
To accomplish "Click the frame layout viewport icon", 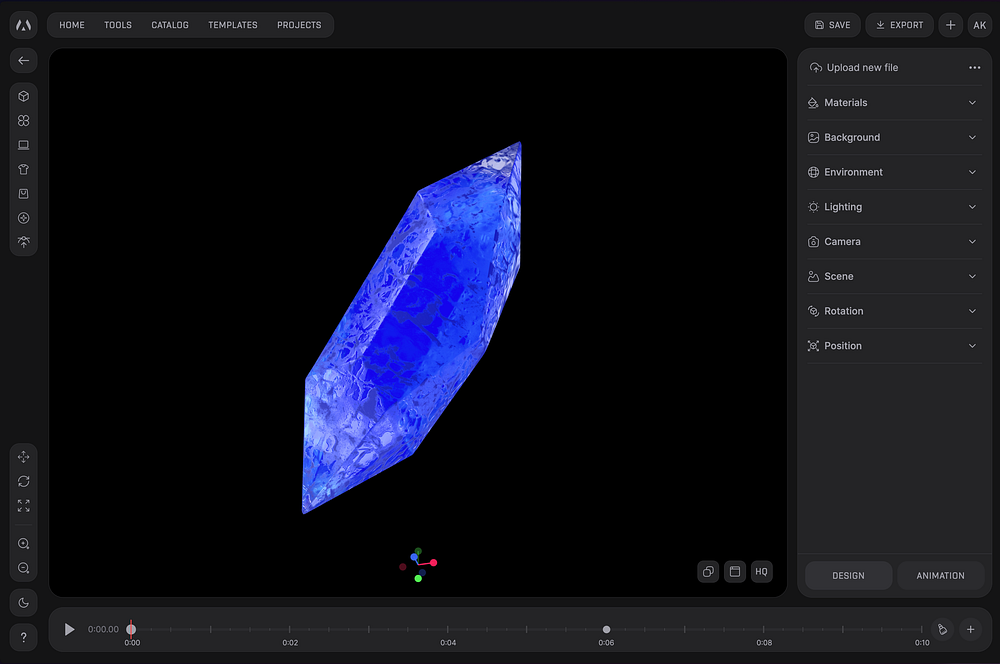I will click(x=735, y=572).
